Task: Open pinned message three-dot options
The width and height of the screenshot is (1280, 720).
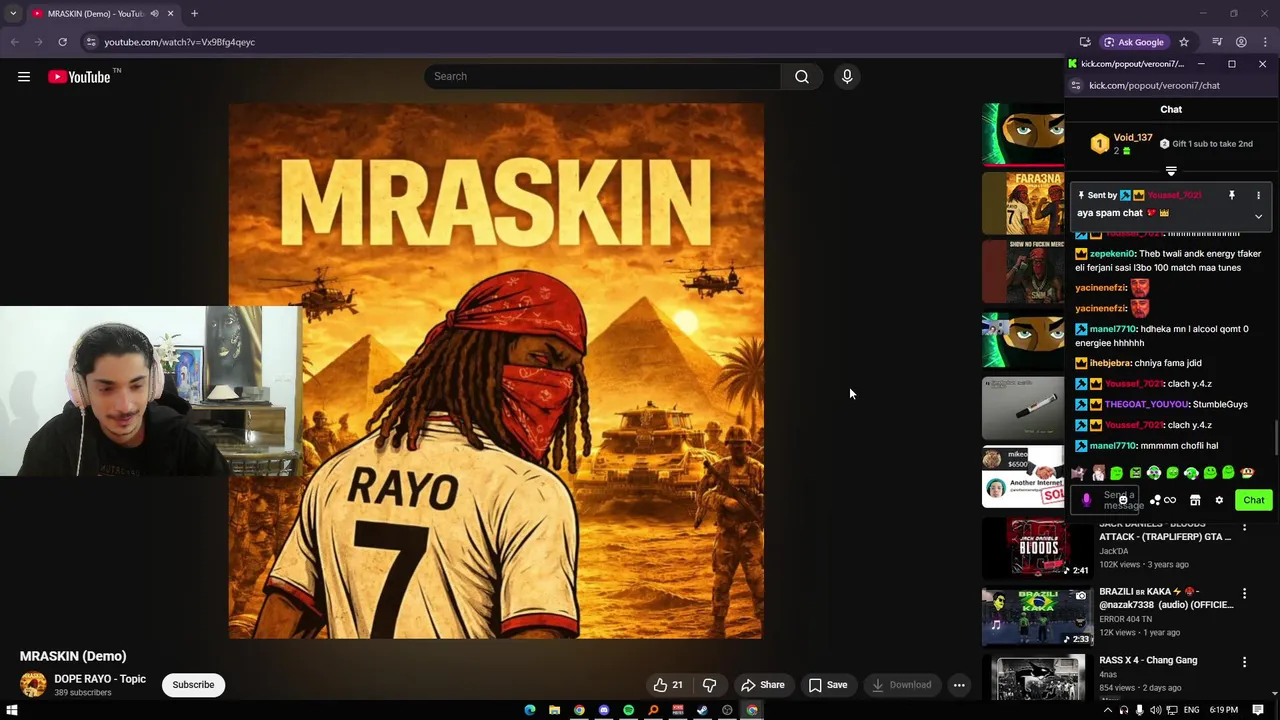Action: click(1258, 196)
